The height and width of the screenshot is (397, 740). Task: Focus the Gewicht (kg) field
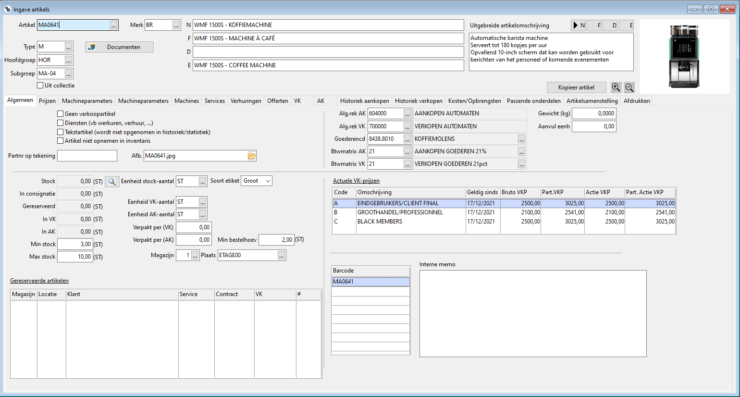point(594,114)
